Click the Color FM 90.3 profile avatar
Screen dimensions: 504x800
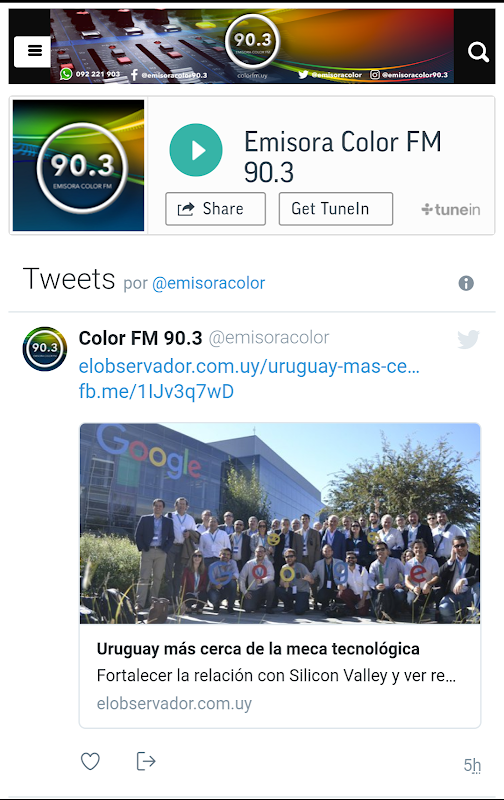(45, 349)
